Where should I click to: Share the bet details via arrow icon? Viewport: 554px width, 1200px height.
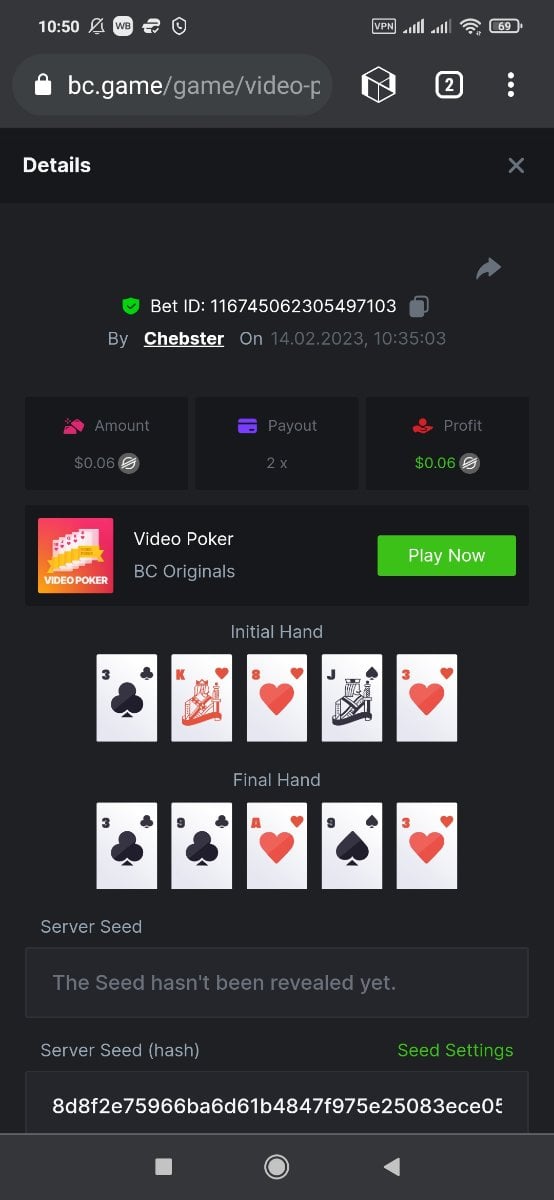pos(488,268)
